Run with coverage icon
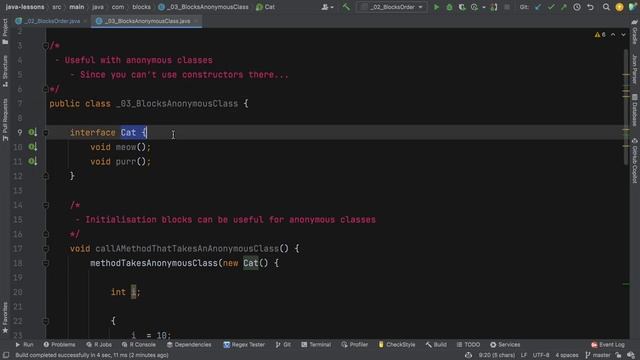Viewport: 640px width, 360px height. pos(462,7)
